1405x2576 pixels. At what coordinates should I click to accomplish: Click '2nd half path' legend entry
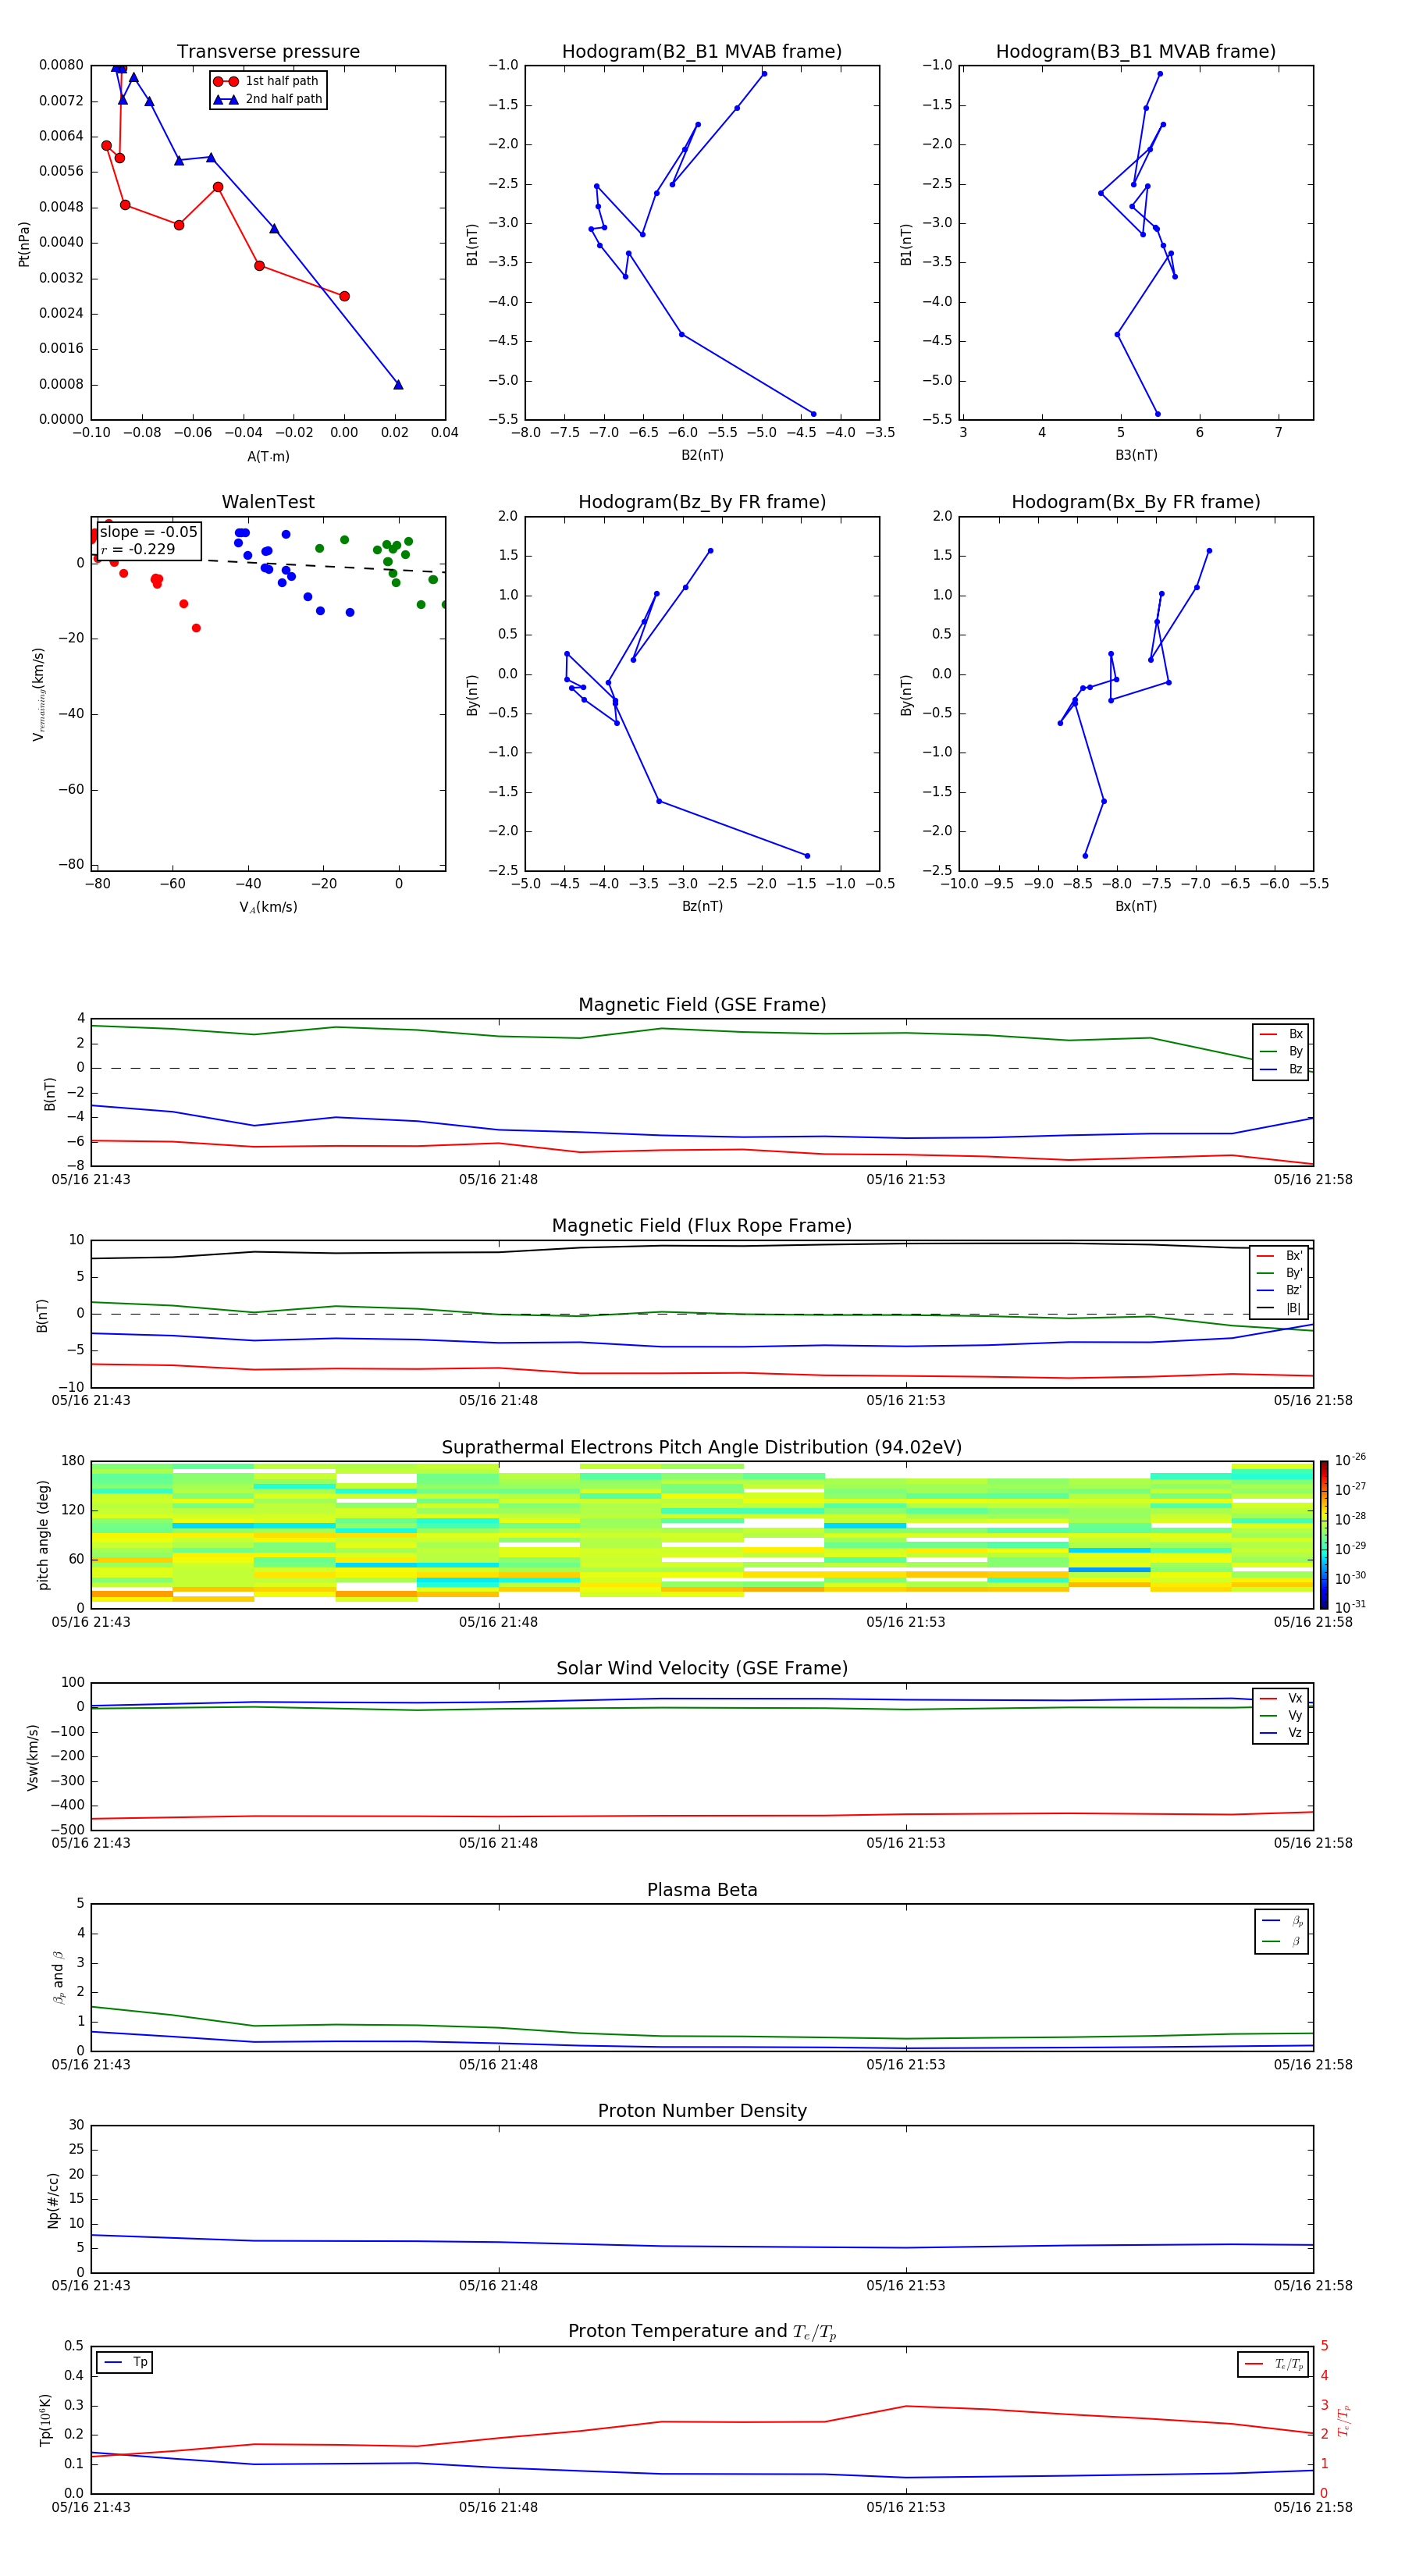(268, 99)
